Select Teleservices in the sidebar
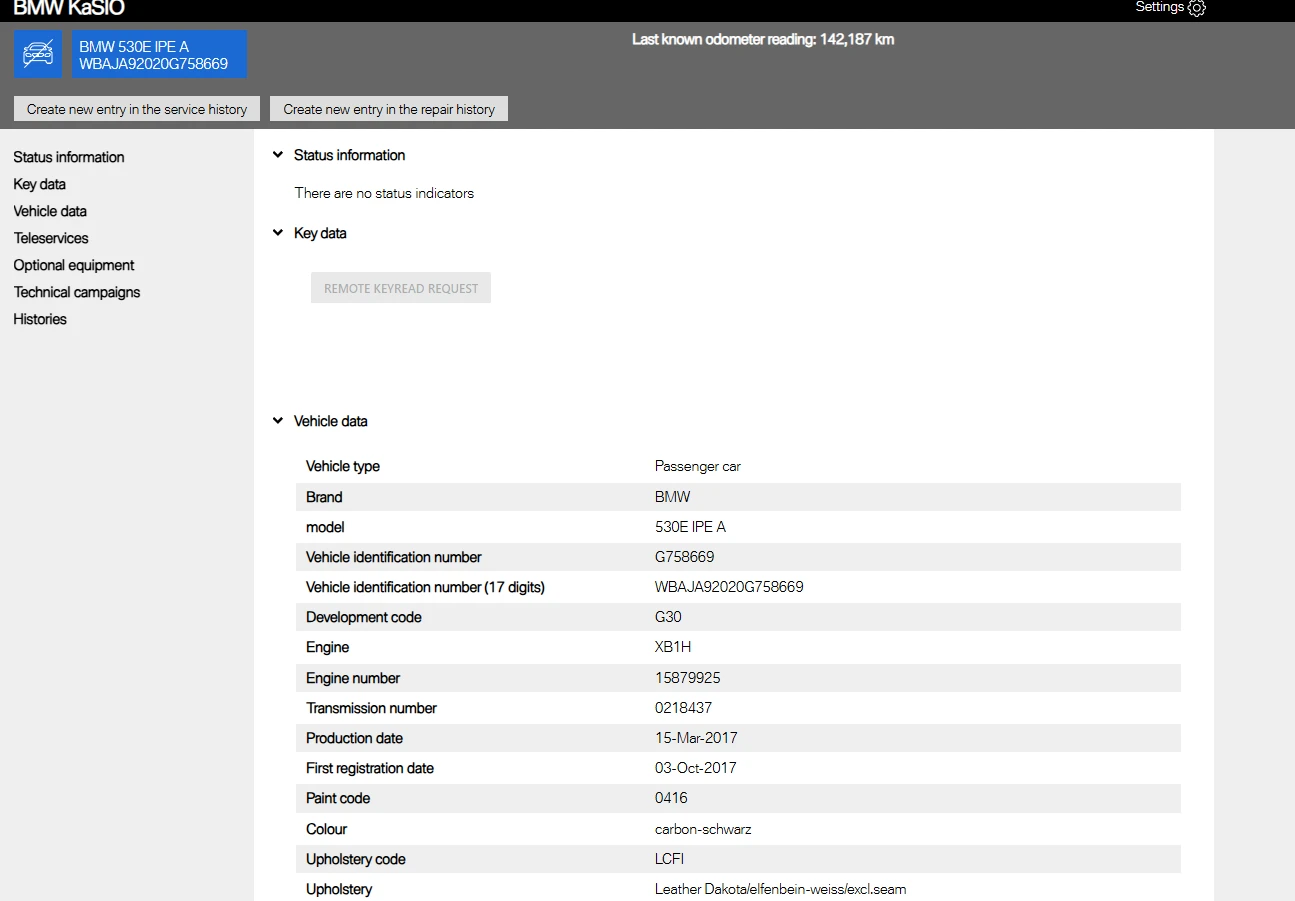This screenshot has width=1295, height=901. click(x=51, y=238)
